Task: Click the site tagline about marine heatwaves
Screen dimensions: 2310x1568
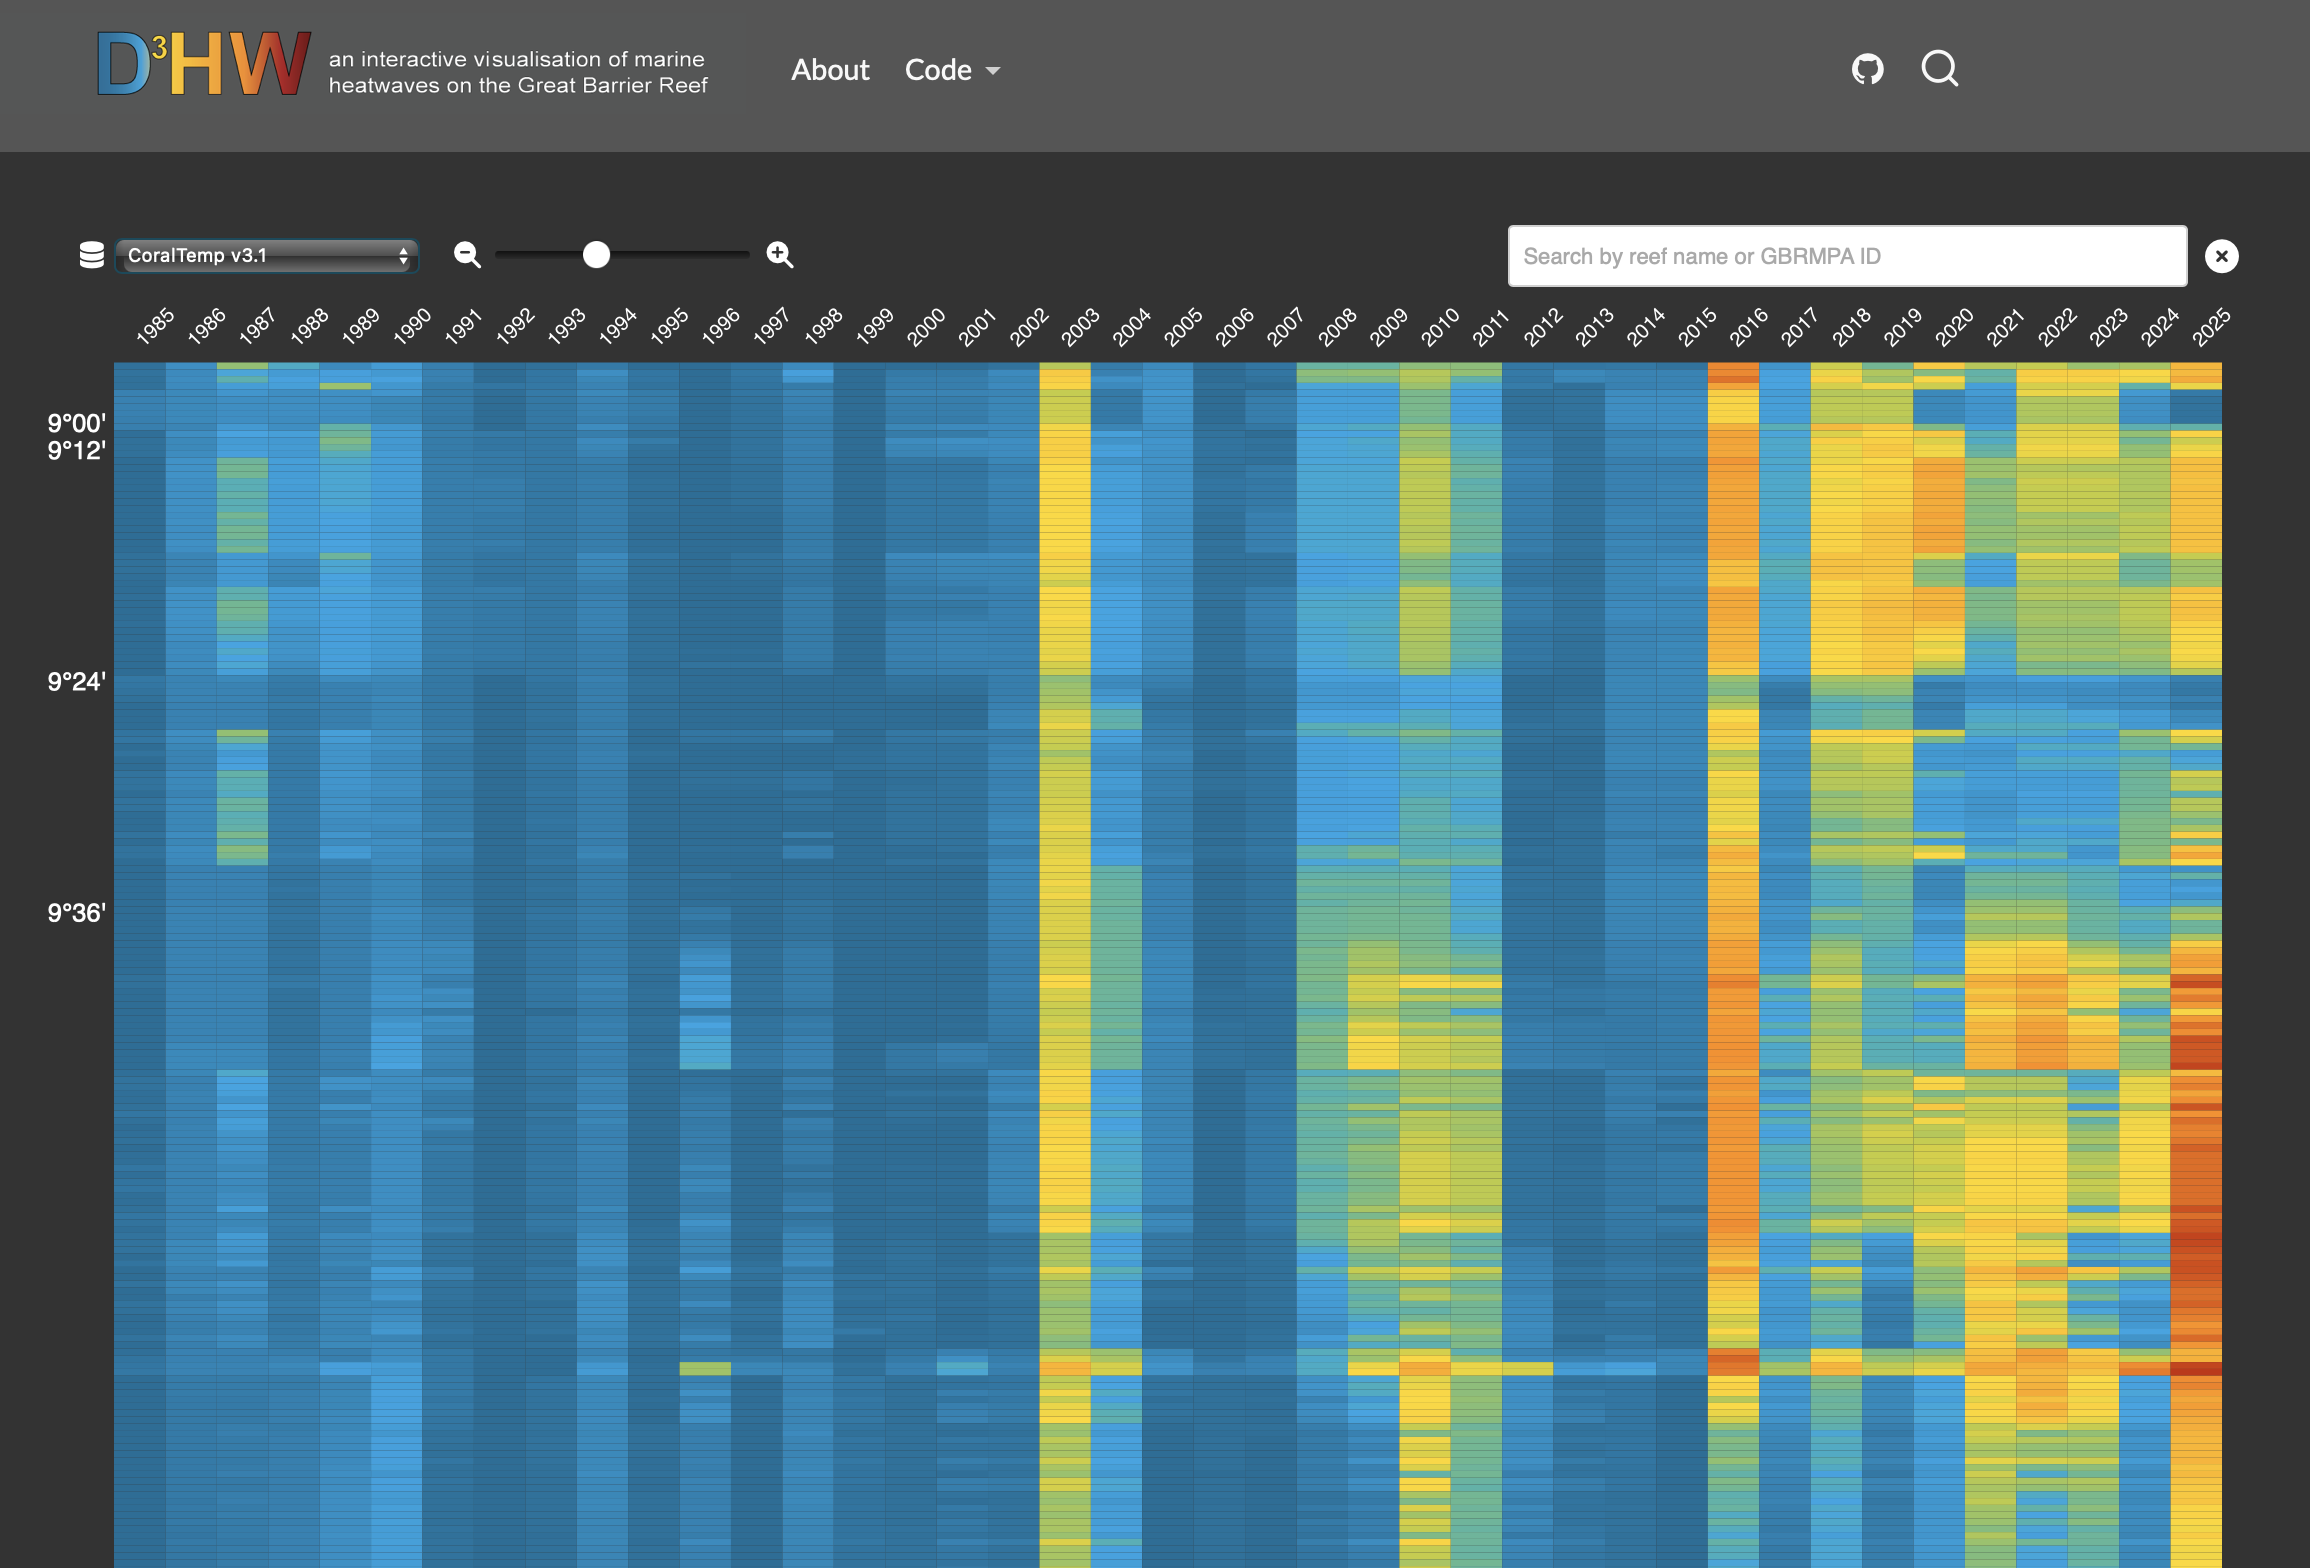Action: pyautogui.click(x=517, y=72)
